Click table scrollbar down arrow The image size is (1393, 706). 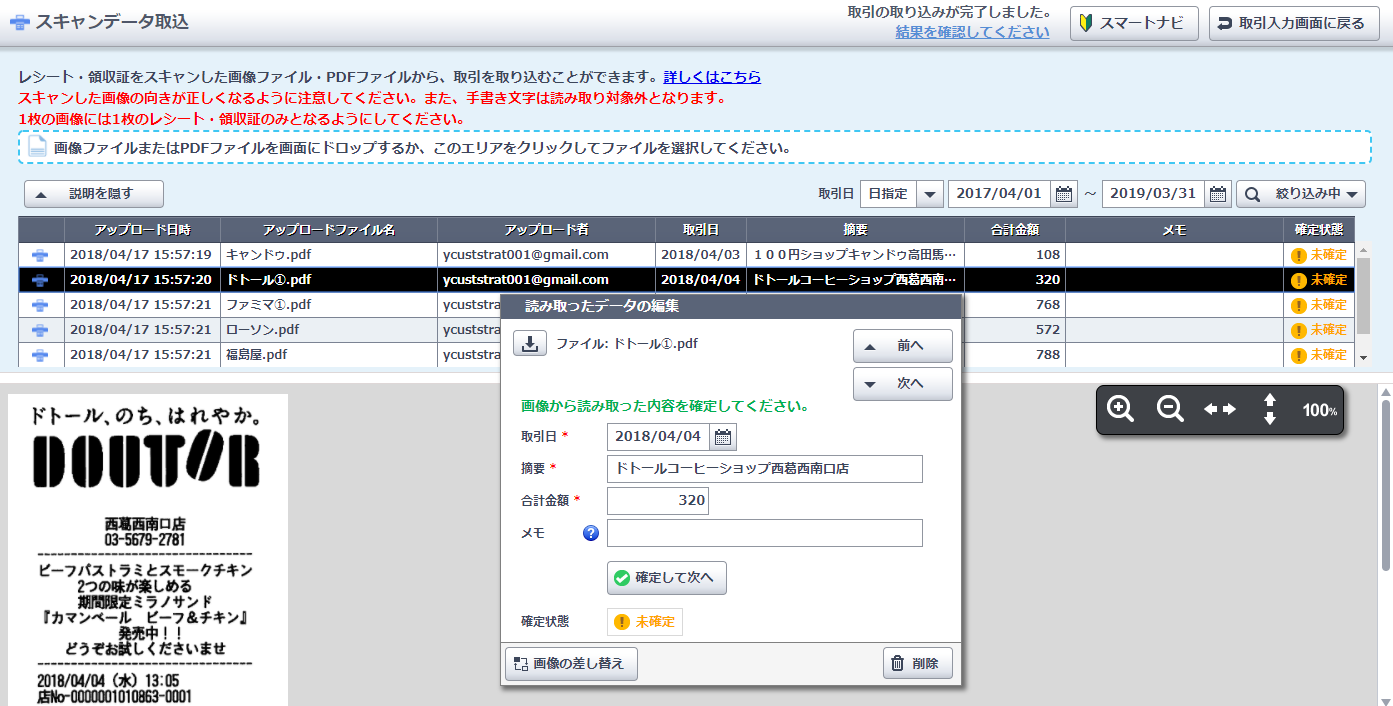point(1363,357)
